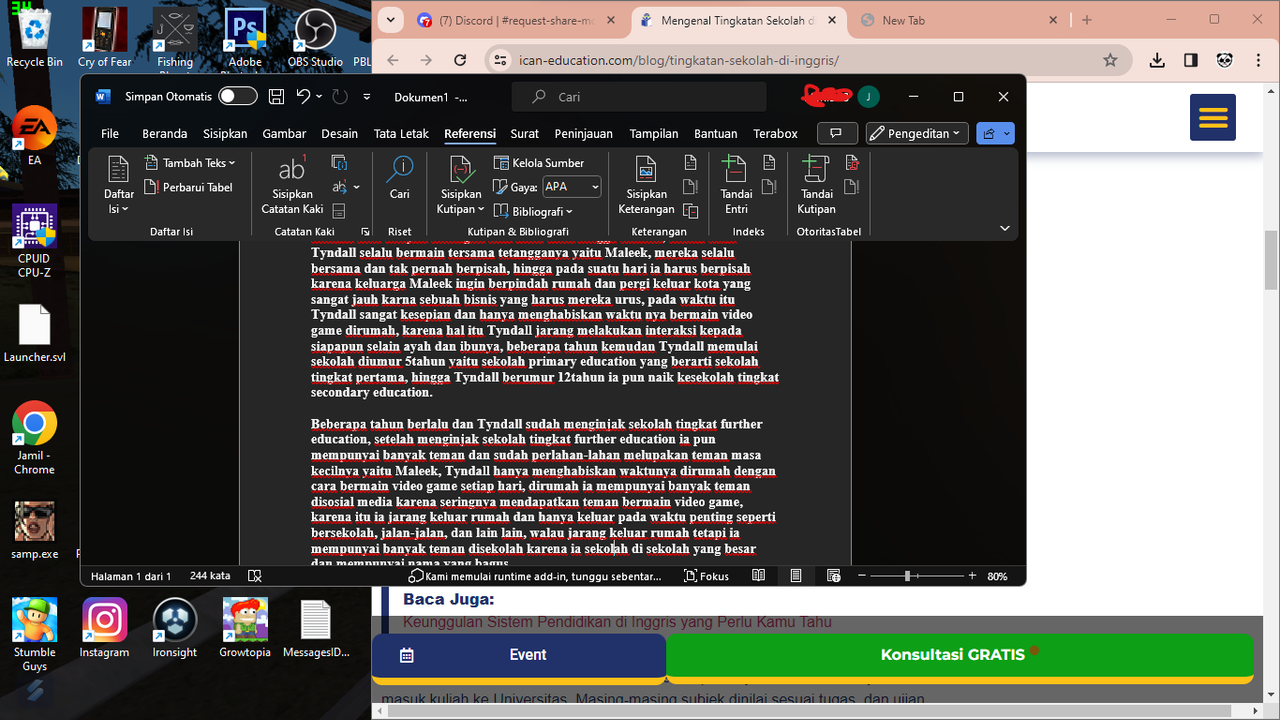Open the Customize Quick Access Toolbar arrow
Screen dimensions: 1280x720
click(x=367, y=97)
